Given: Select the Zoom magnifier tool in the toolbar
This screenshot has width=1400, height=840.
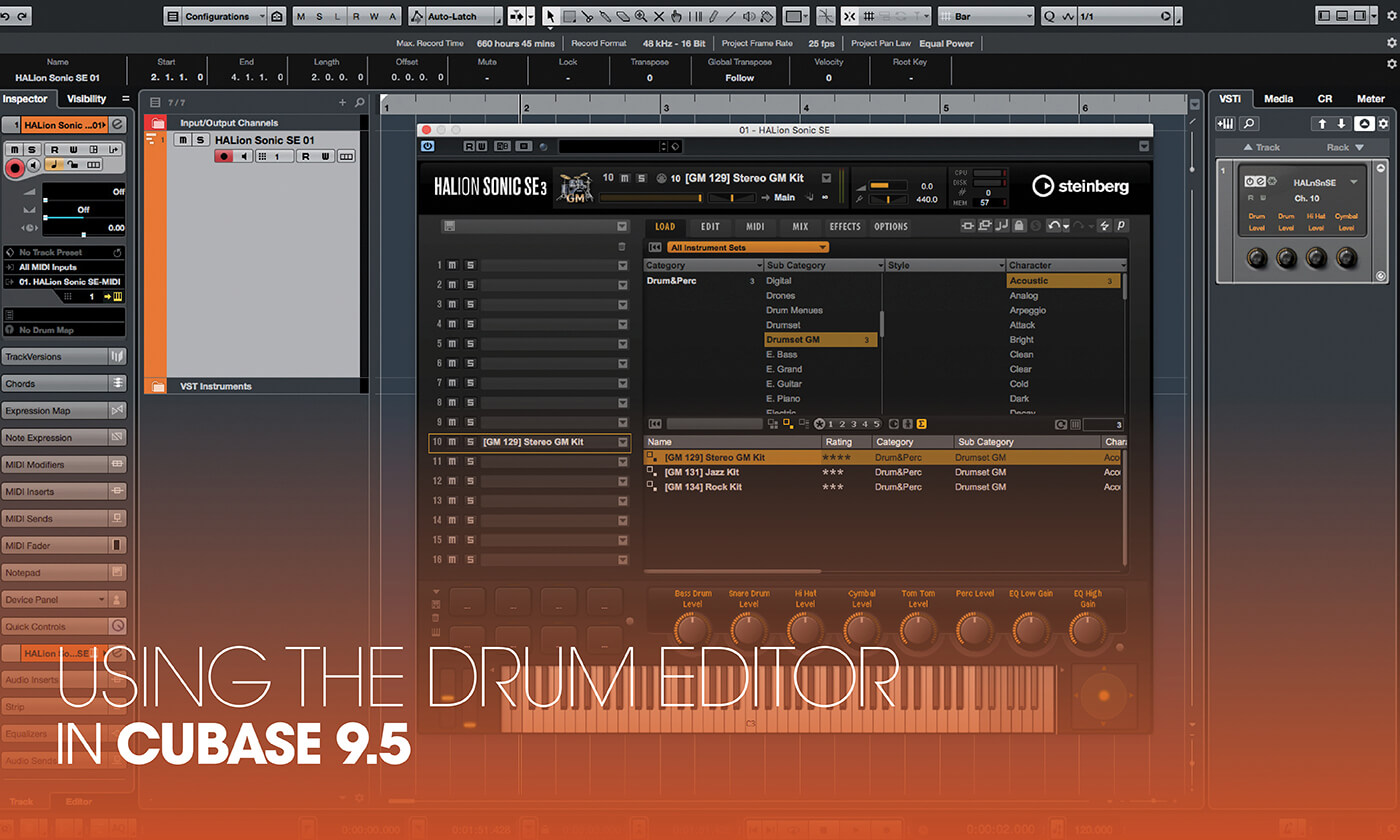Looking at the screenshot, I should pos(641,16).
